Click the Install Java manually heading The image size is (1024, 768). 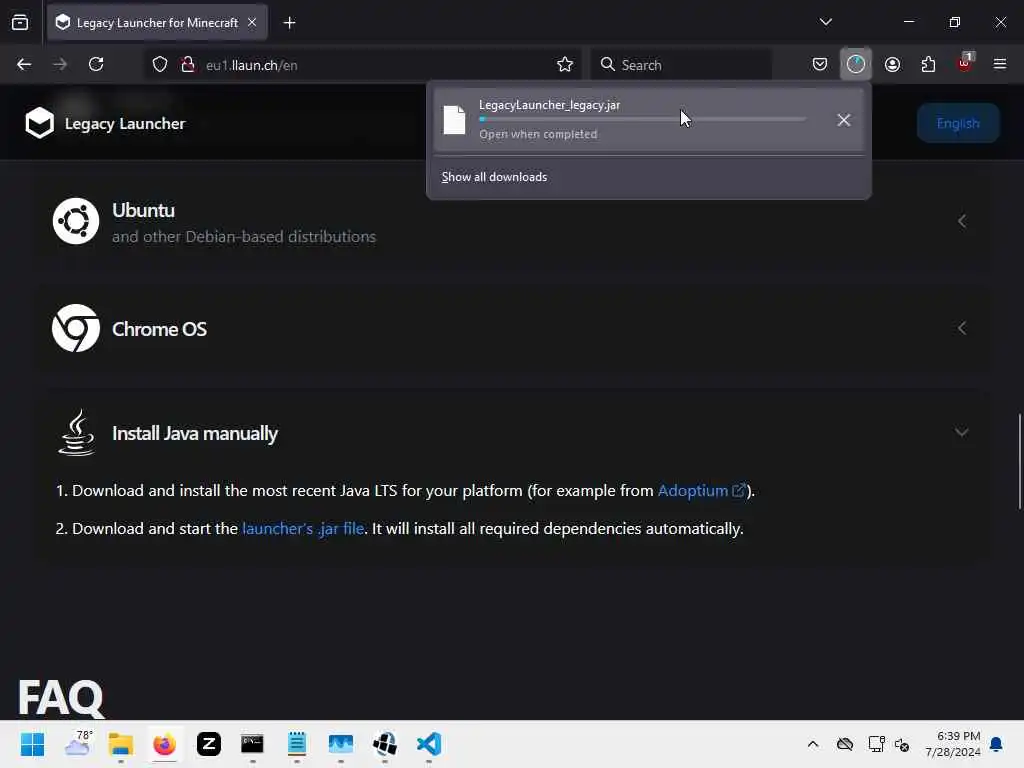click(195, 434)
